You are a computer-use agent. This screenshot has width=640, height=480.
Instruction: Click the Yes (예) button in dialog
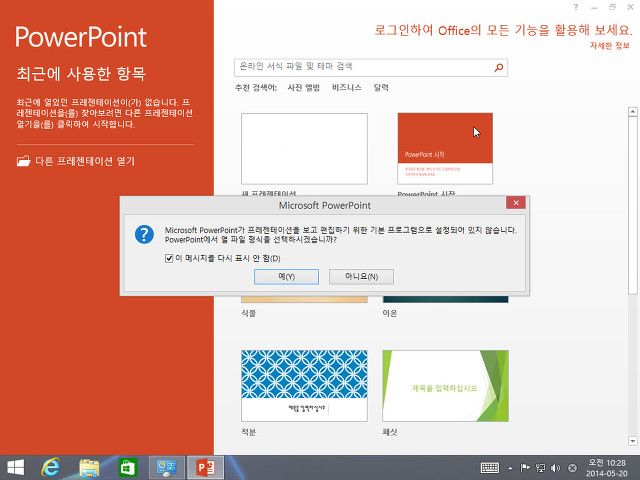point(286,277)
